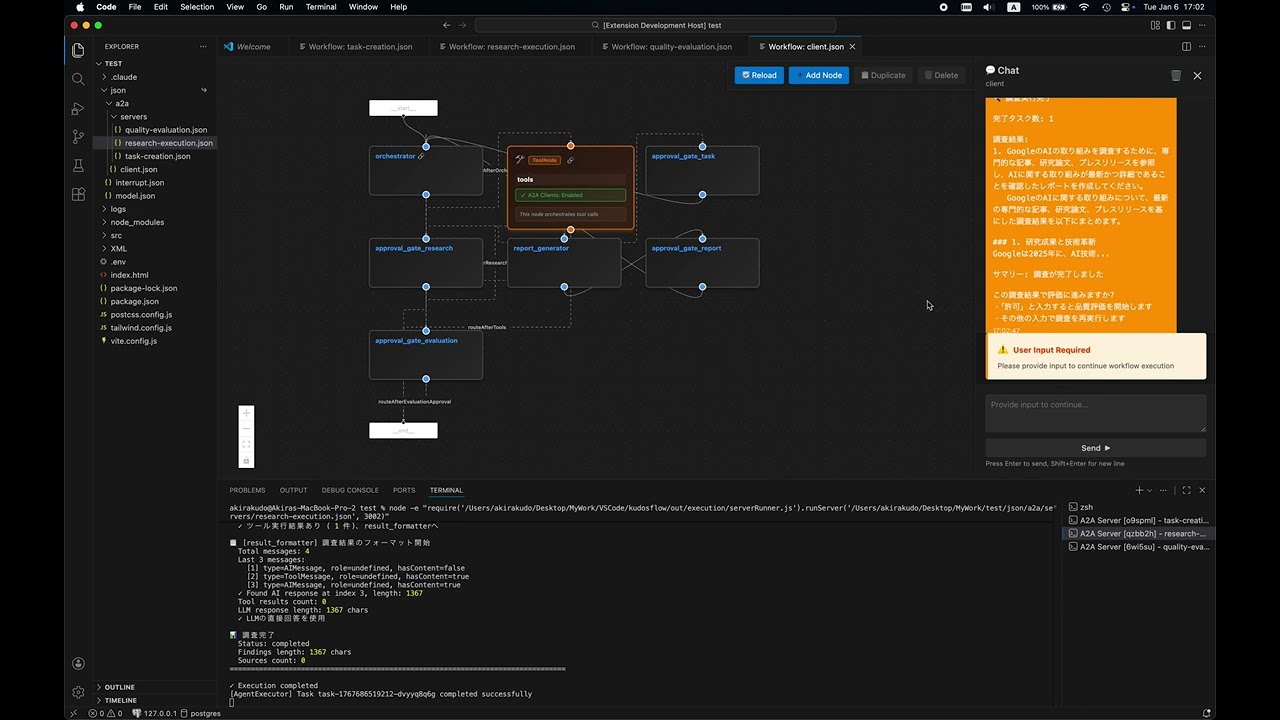The height and width of the screenshot is (720, 1280).
Task: Open macOS Control Center
Action: point(1127,7)
